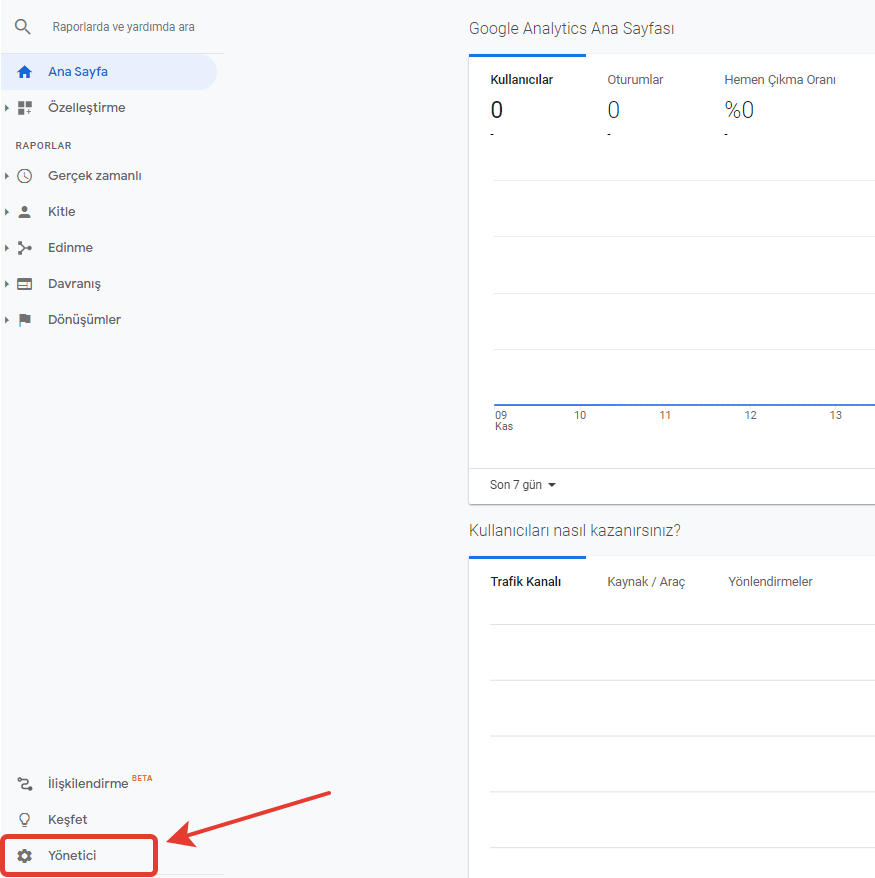Image resolution: width=875 pixels, height=878 pixels.
Task: Open the Gerçek zamanlı report label
Action: [x=95, y=176]
